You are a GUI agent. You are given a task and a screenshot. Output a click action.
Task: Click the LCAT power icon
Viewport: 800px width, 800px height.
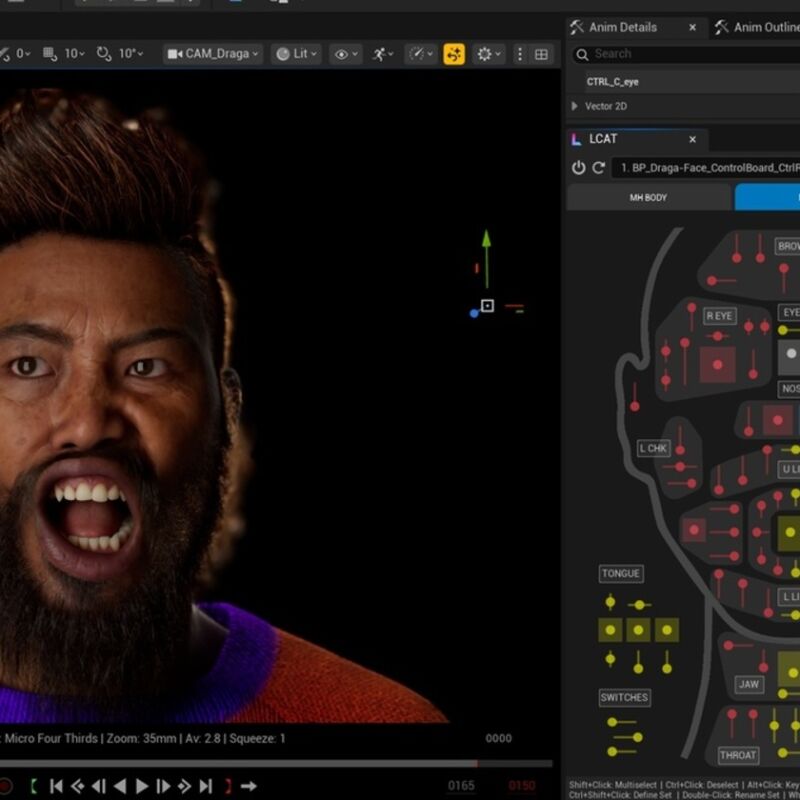(x=578, y=167)
